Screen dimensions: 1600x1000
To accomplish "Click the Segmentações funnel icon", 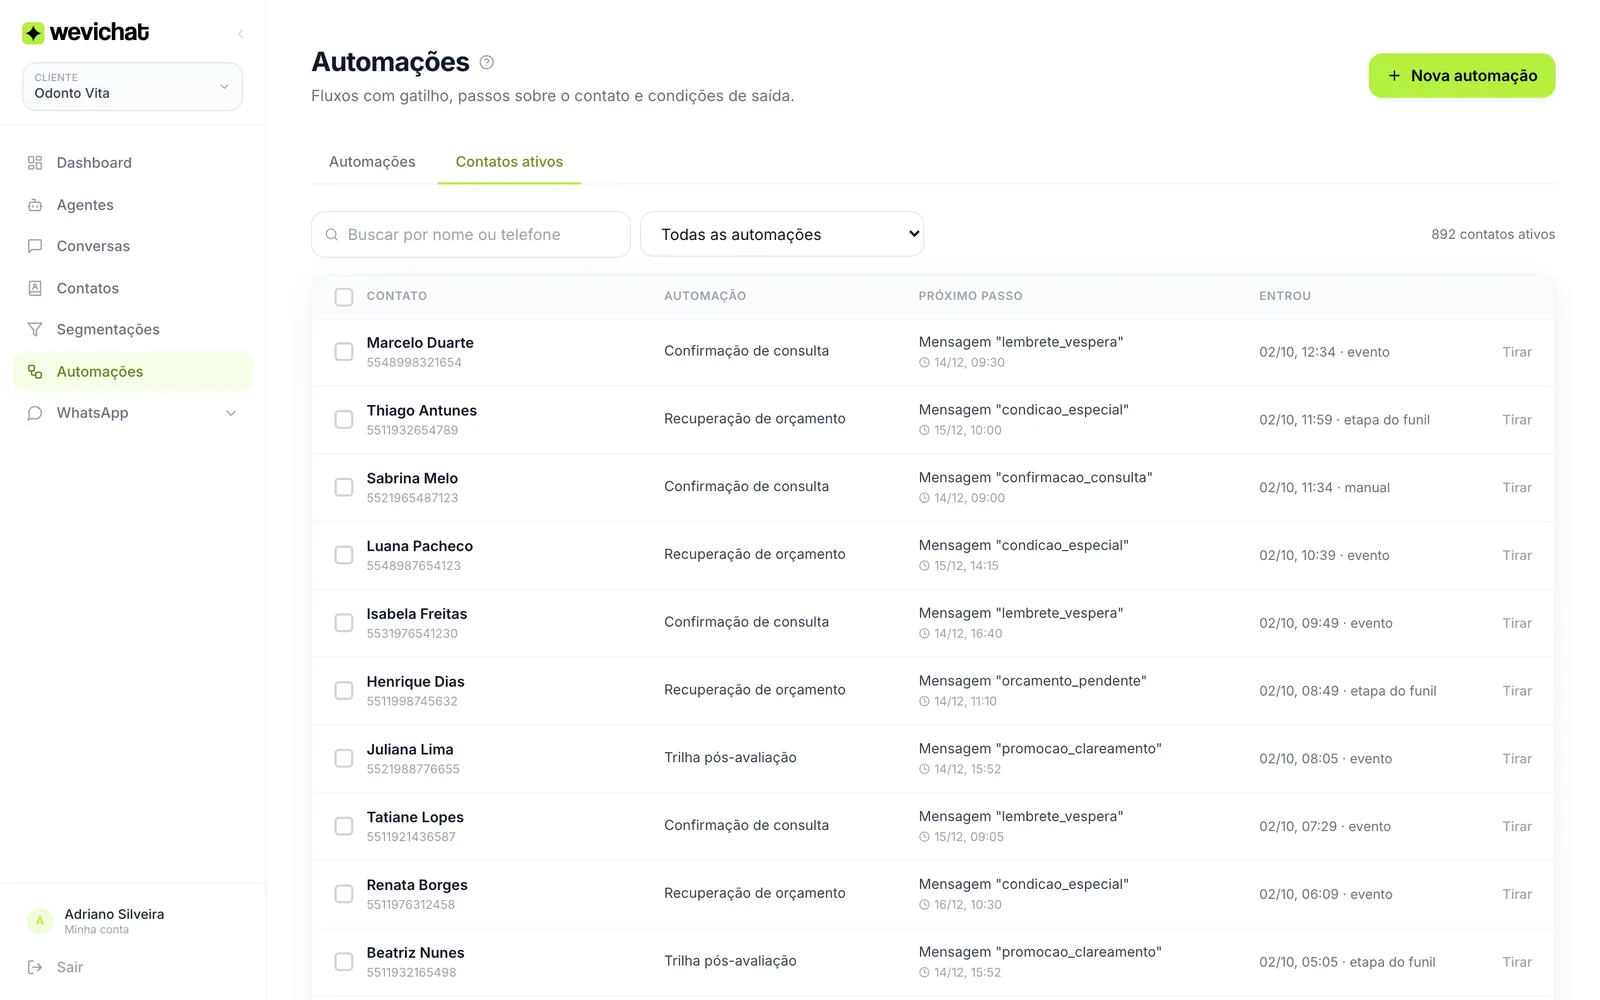I will pos(35,329).
